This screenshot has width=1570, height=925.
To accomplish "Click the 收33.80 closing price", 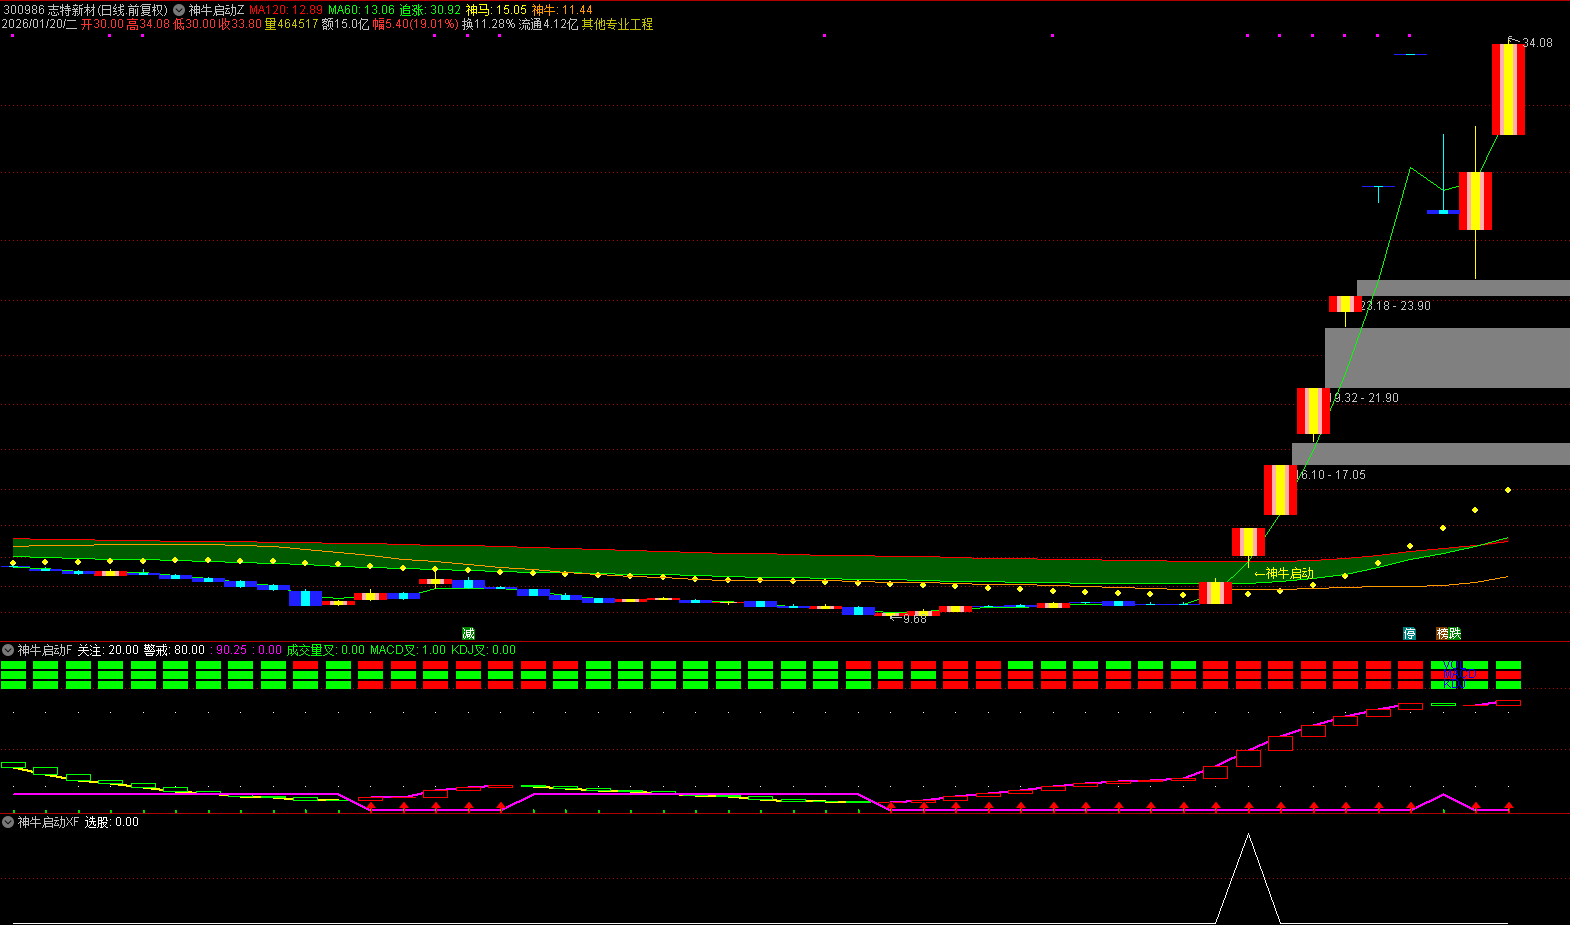I will 240,24.
